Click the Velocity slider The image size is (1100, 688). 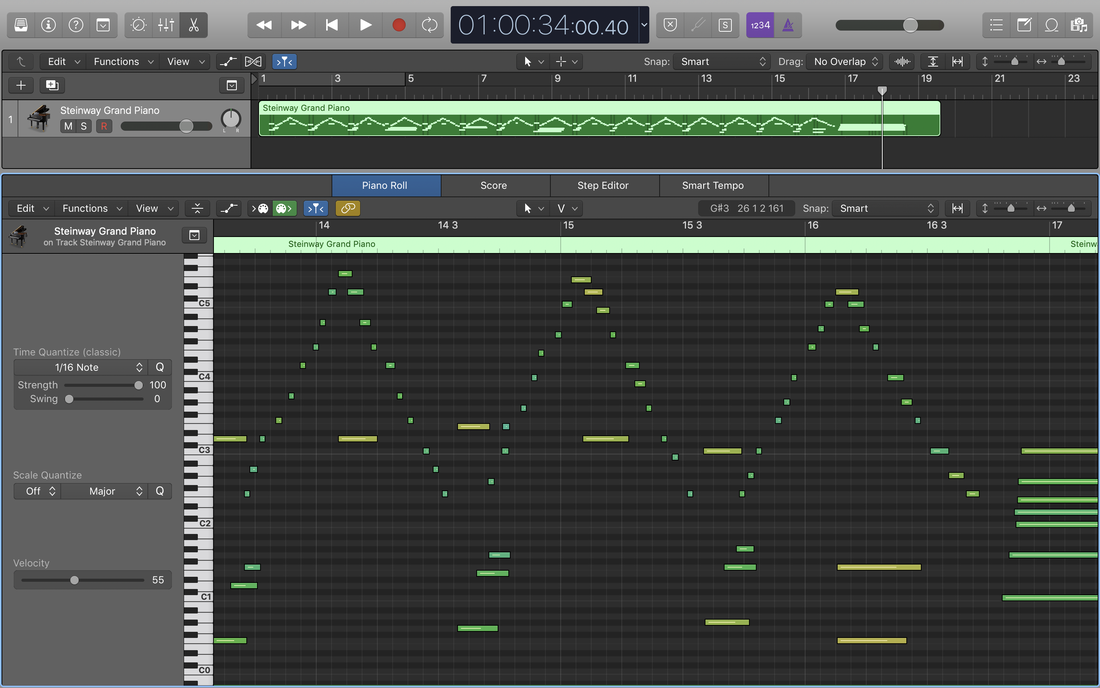pos(74,580)
